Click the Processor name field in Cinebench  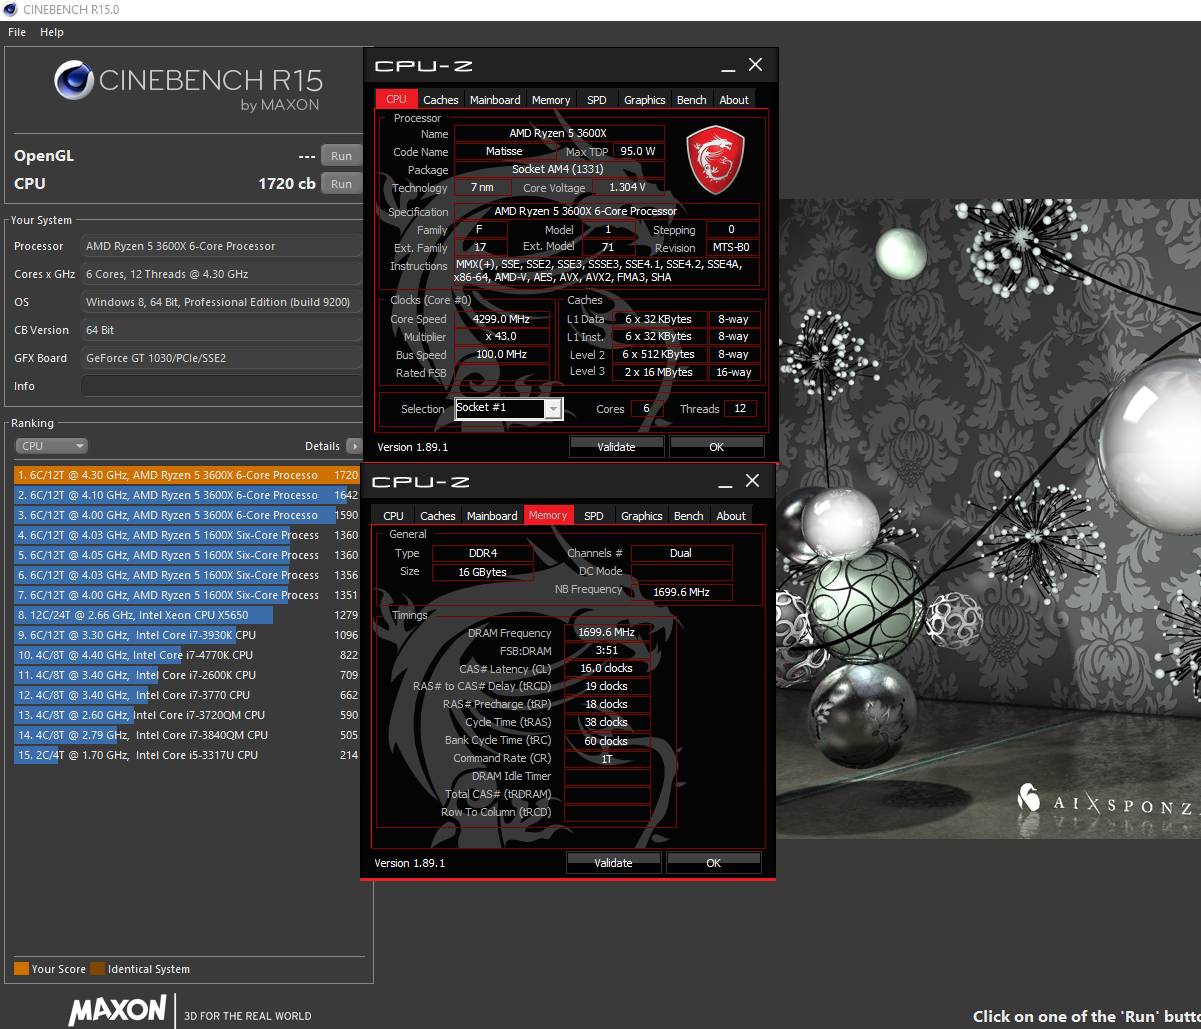point(221,246)
